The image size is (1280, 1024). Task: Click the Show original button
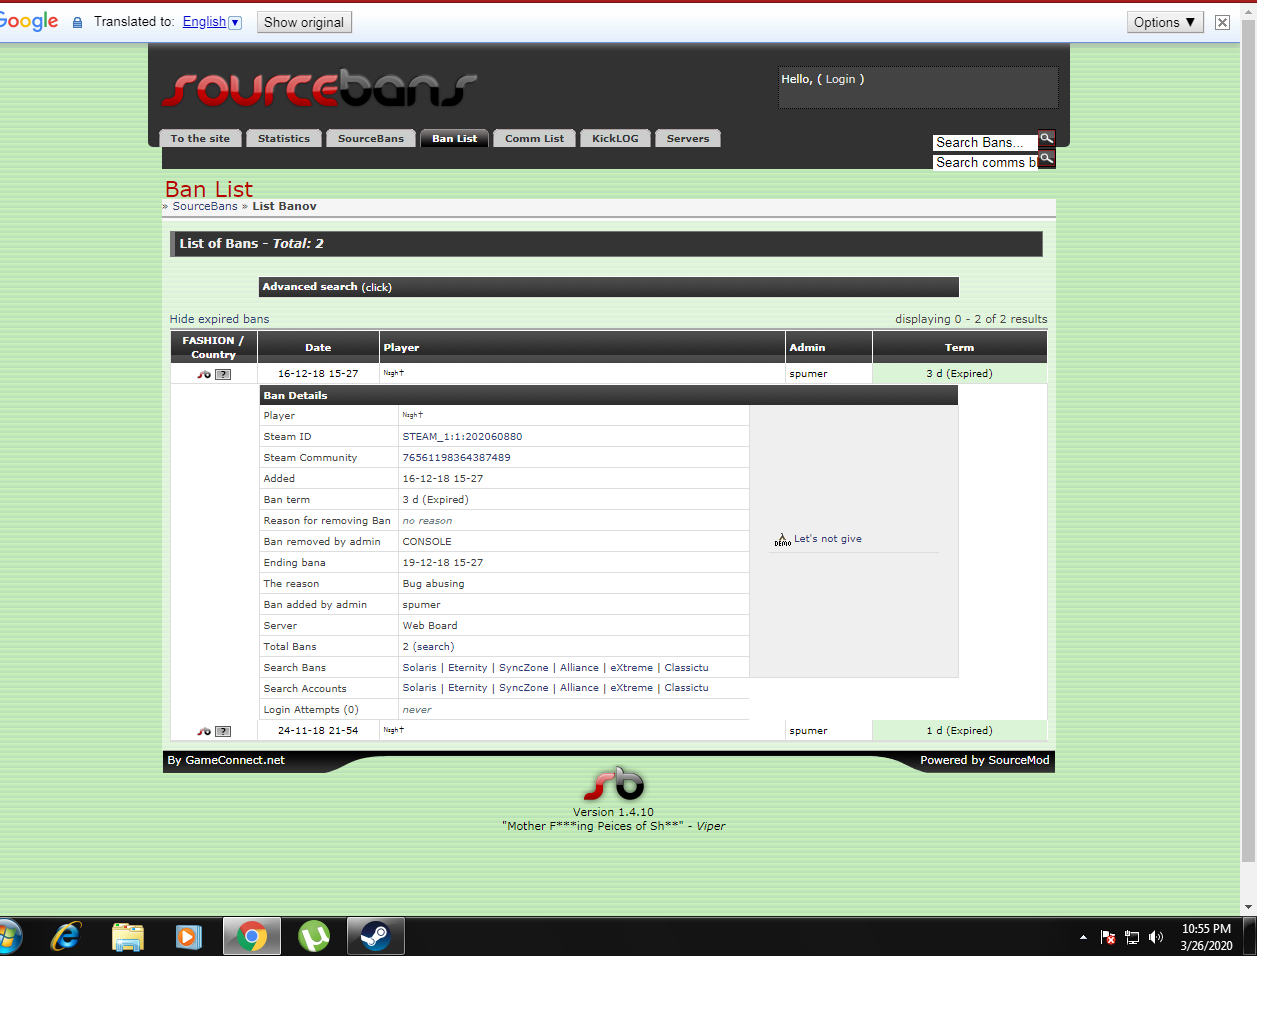point(304,22)
